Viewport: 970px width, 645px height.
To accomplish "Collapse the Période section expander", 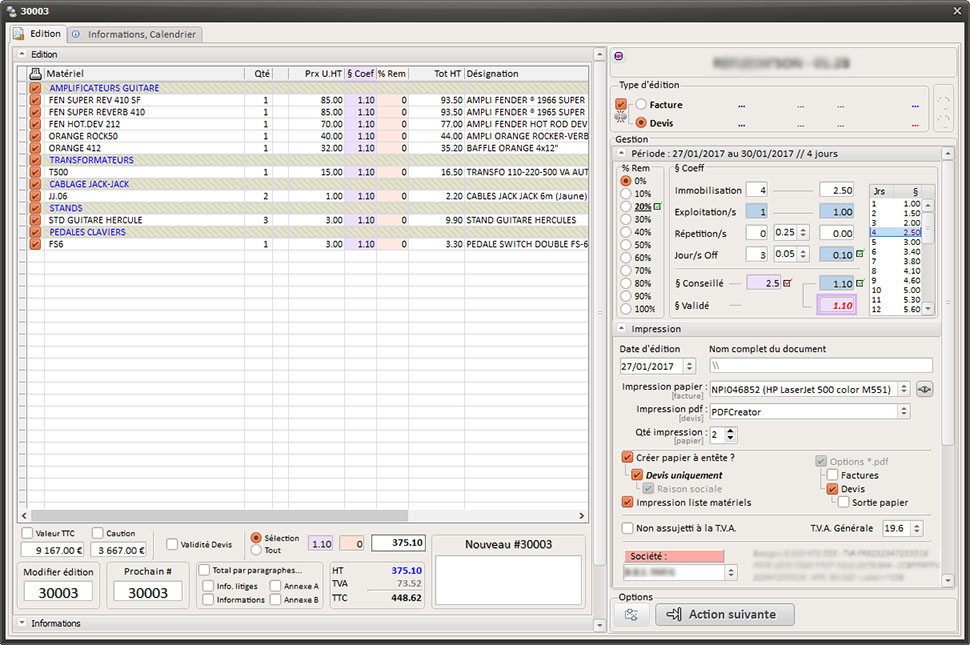I will pyautogui.click(x=621, y=153).
